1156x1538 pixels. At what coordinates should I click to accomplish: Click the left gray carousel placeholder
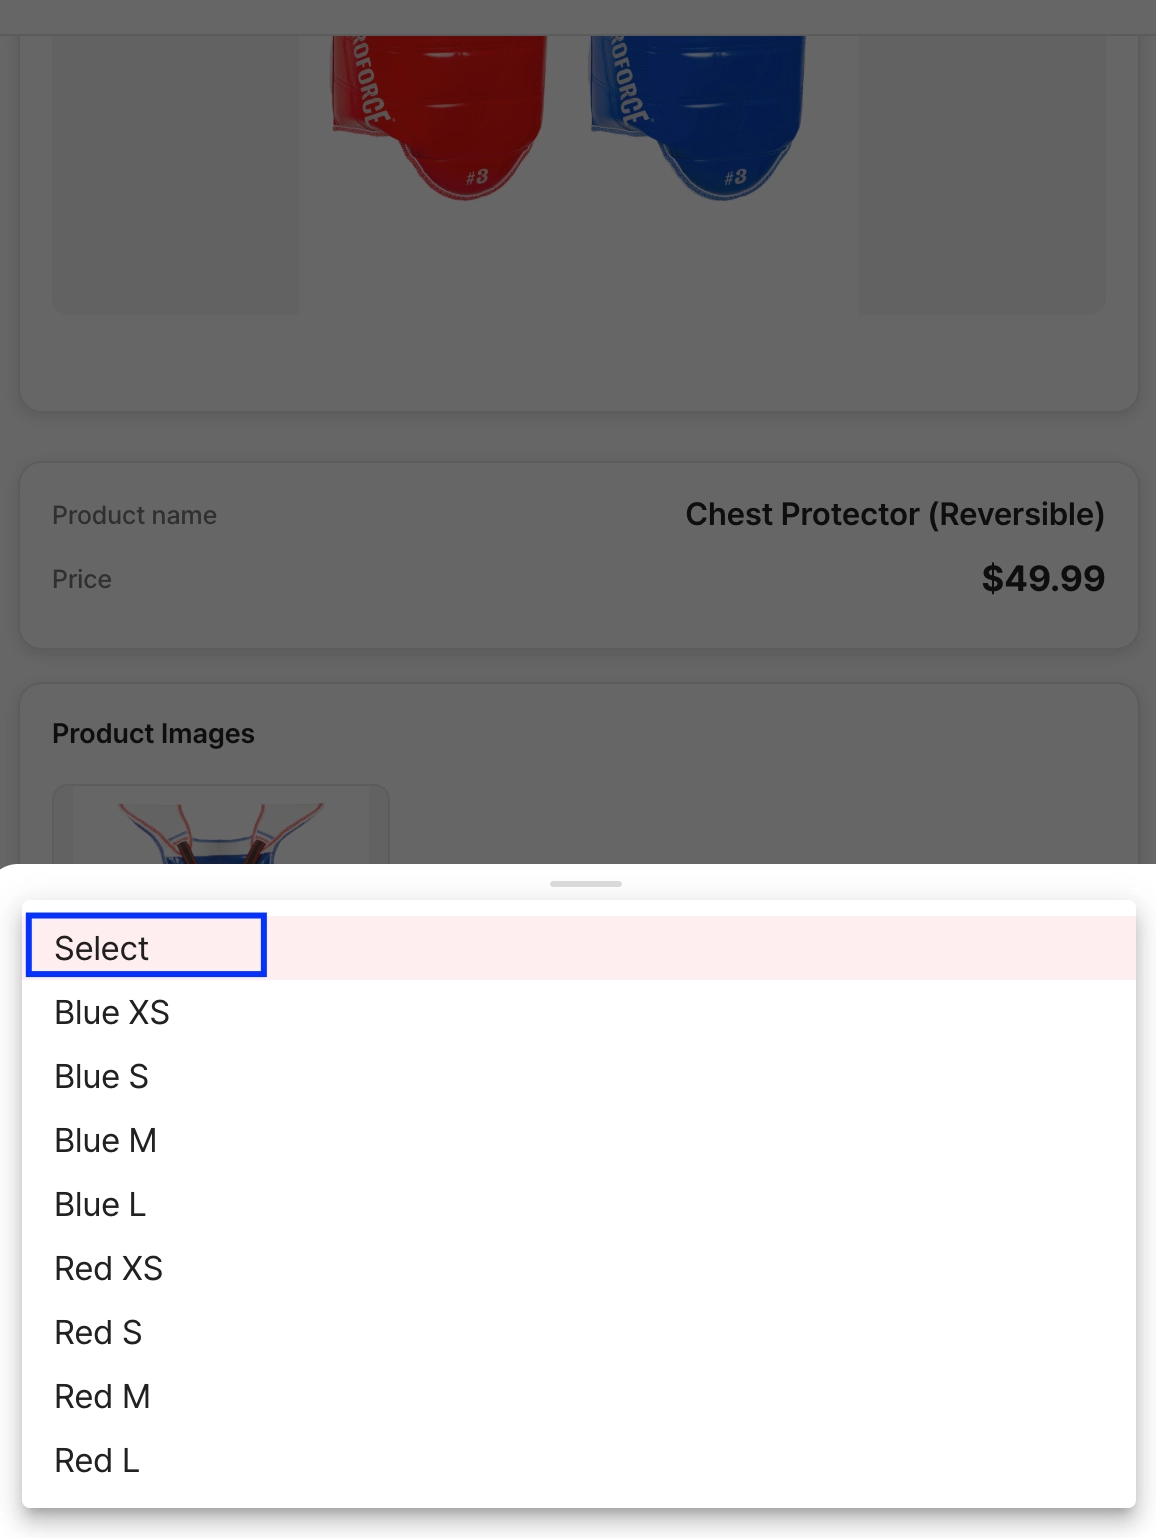pyautogui.click(x=175, y=175)
